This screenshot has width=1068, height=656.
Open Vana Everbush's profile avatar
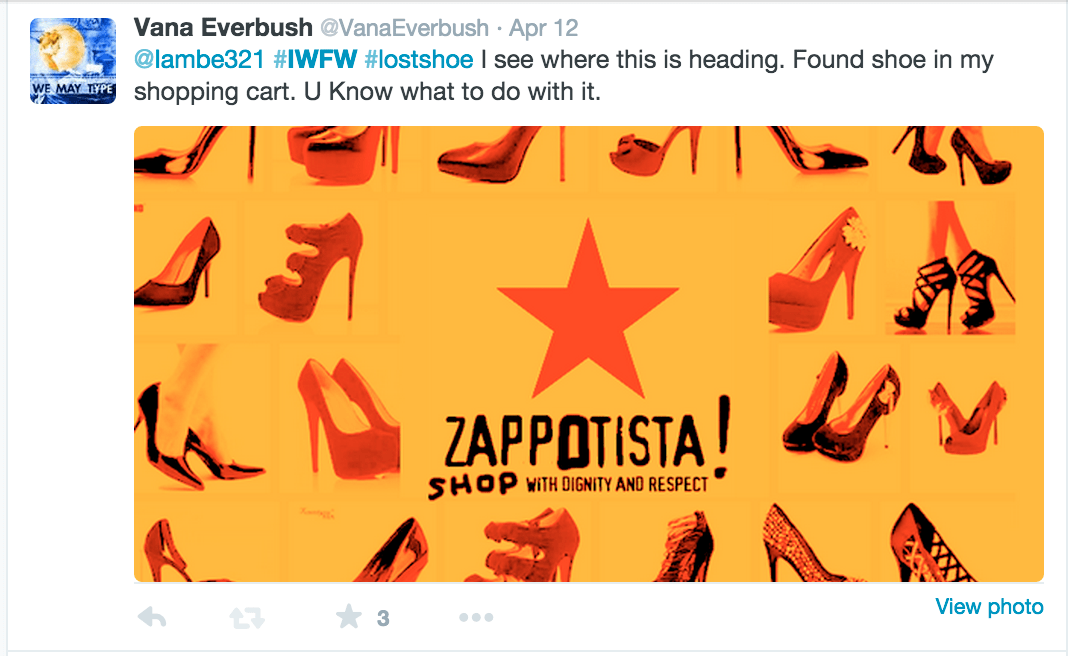(x=74, y=62)
